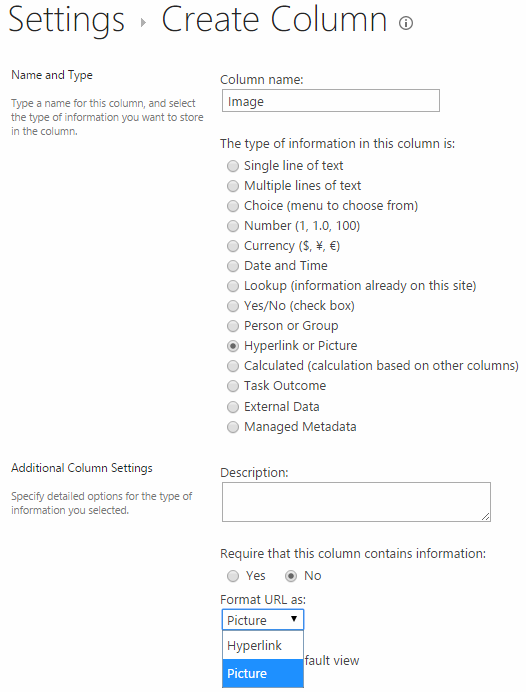Click the breadcrumb arrow separator after Settings

click(143, 23)
